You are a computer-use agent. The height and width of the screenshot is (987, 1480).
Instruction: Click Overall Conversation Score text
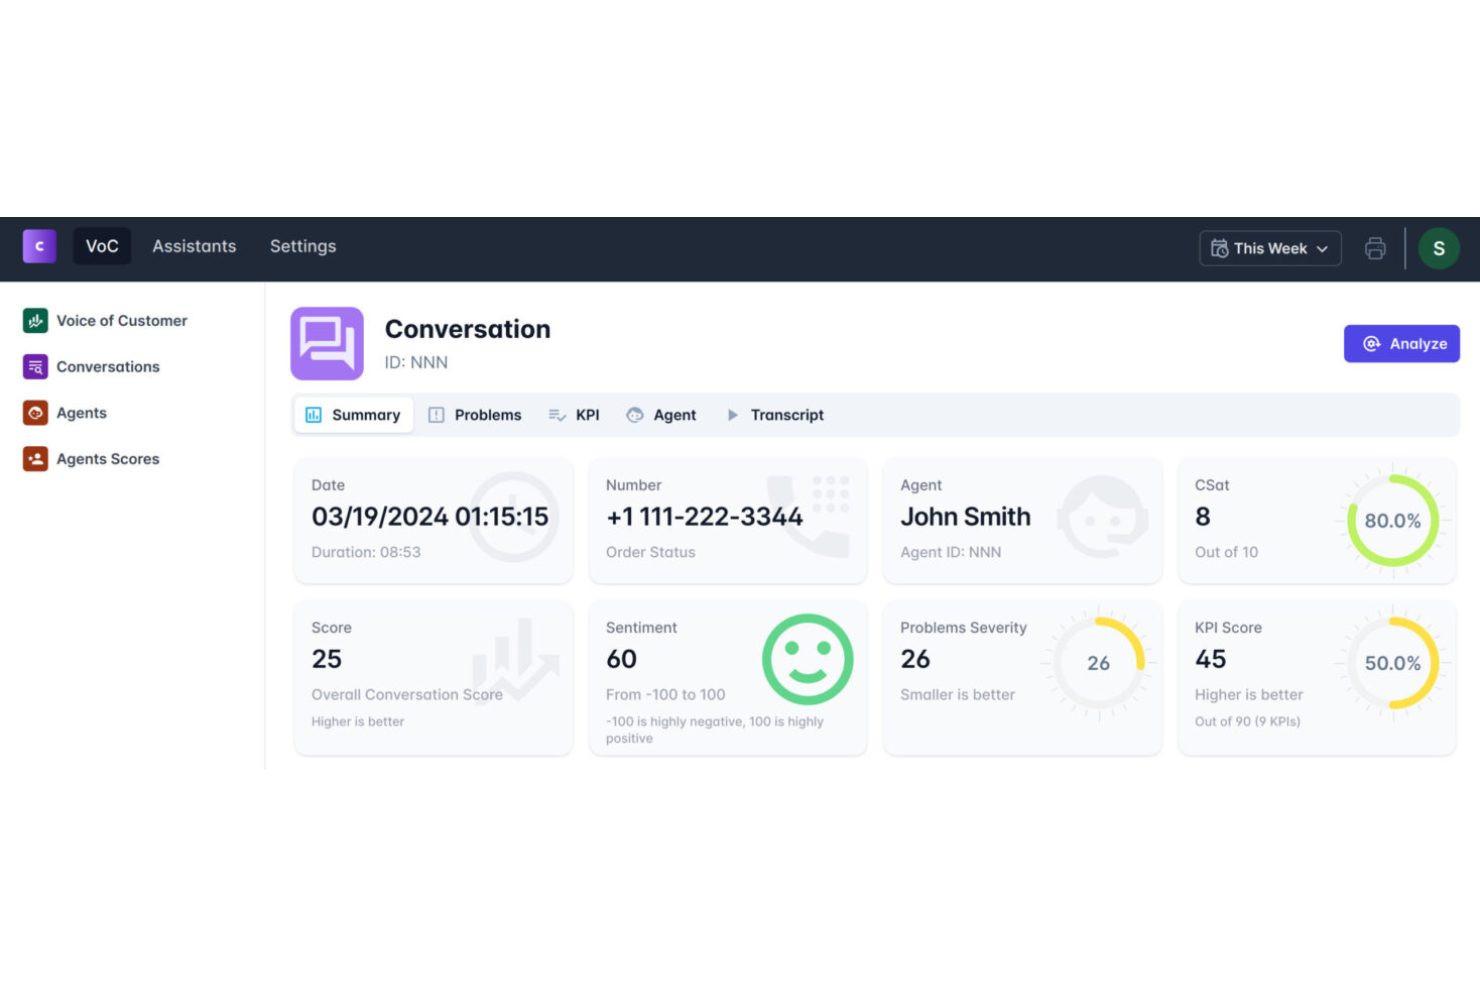(407, 694)
